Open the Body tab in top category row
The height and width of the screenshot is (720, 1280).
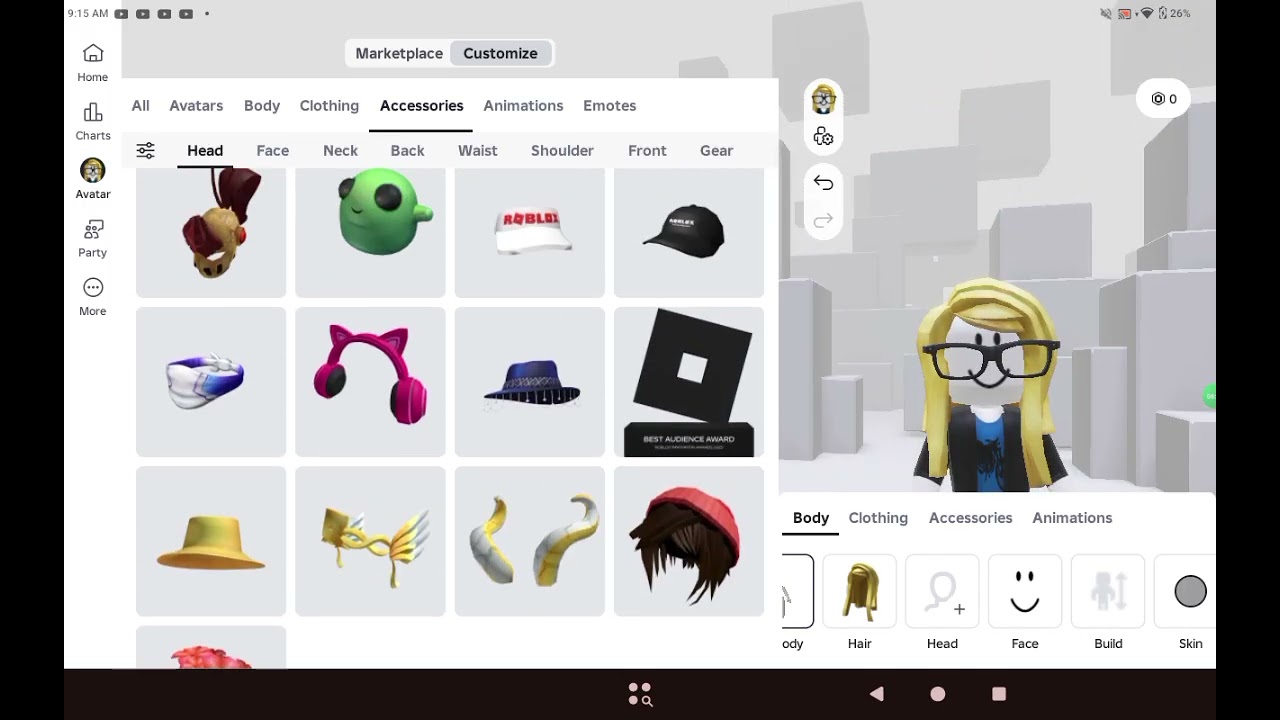[262, 106]
